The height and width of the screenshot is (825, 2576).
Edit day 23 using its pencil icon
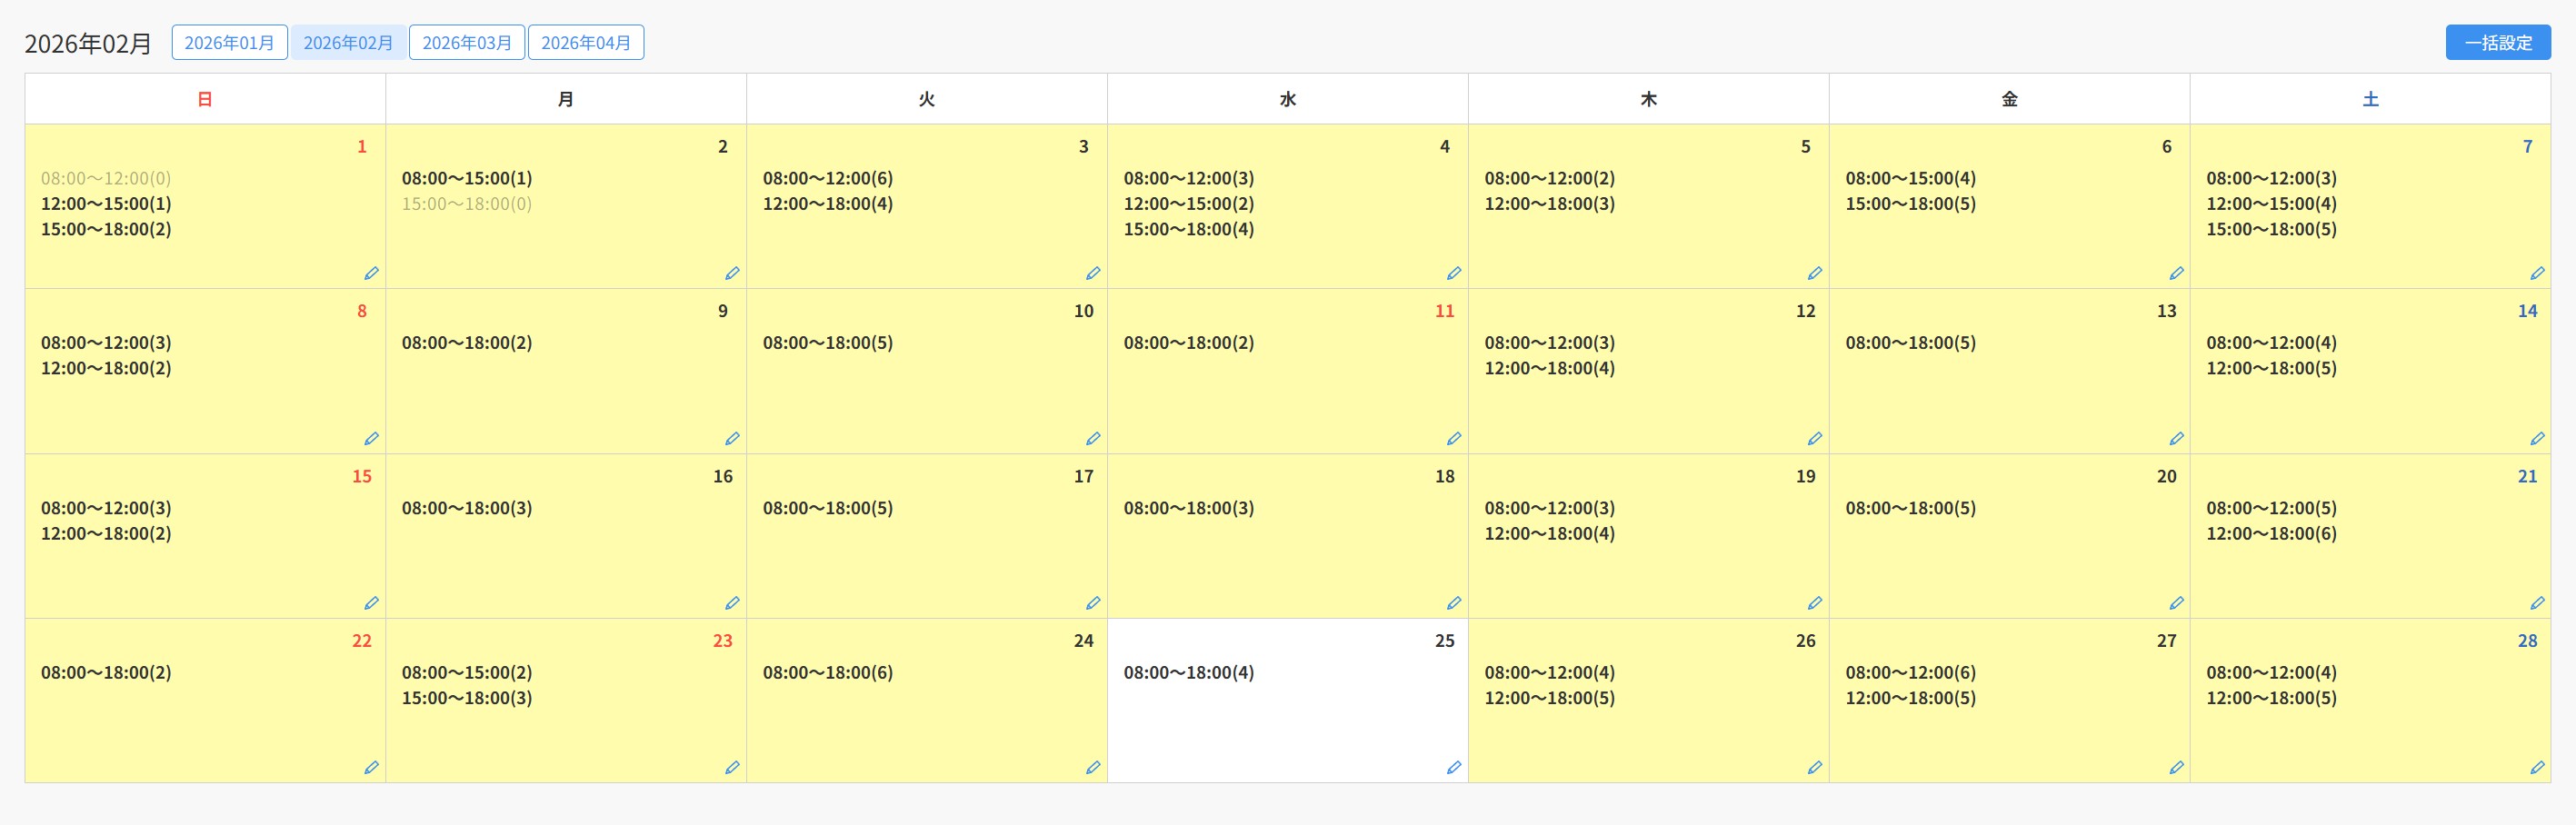click(x=732, y=767)
